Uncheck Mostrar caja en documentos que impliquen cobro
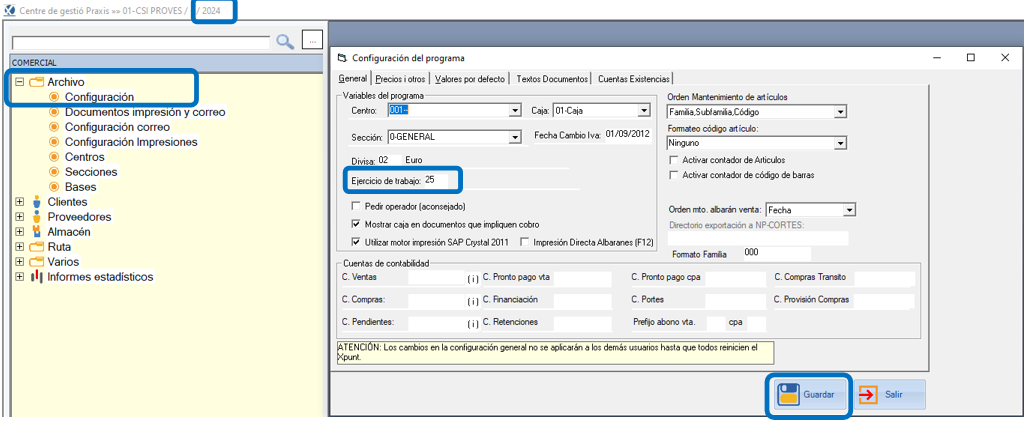The width and height of the screenshot is (1030, 425). tap(357, 224)
